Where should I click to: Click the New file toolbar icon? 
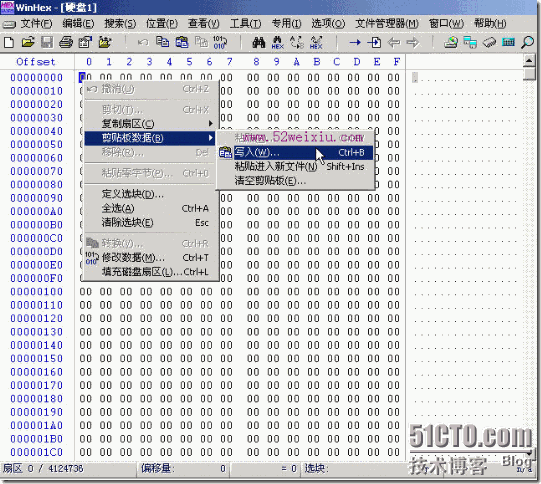click(x=9, y=42)
